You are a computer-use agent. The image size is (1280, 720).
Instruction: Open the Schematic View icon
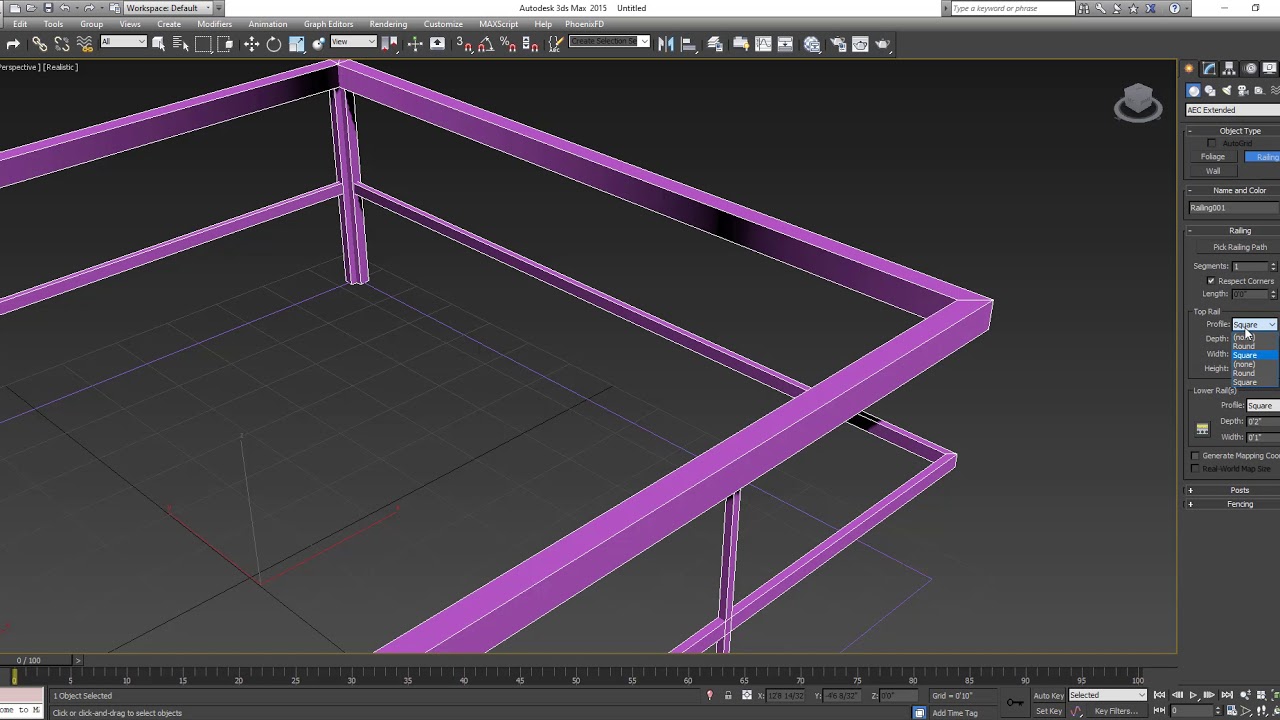pyautogui.click(x=786, y=44)
